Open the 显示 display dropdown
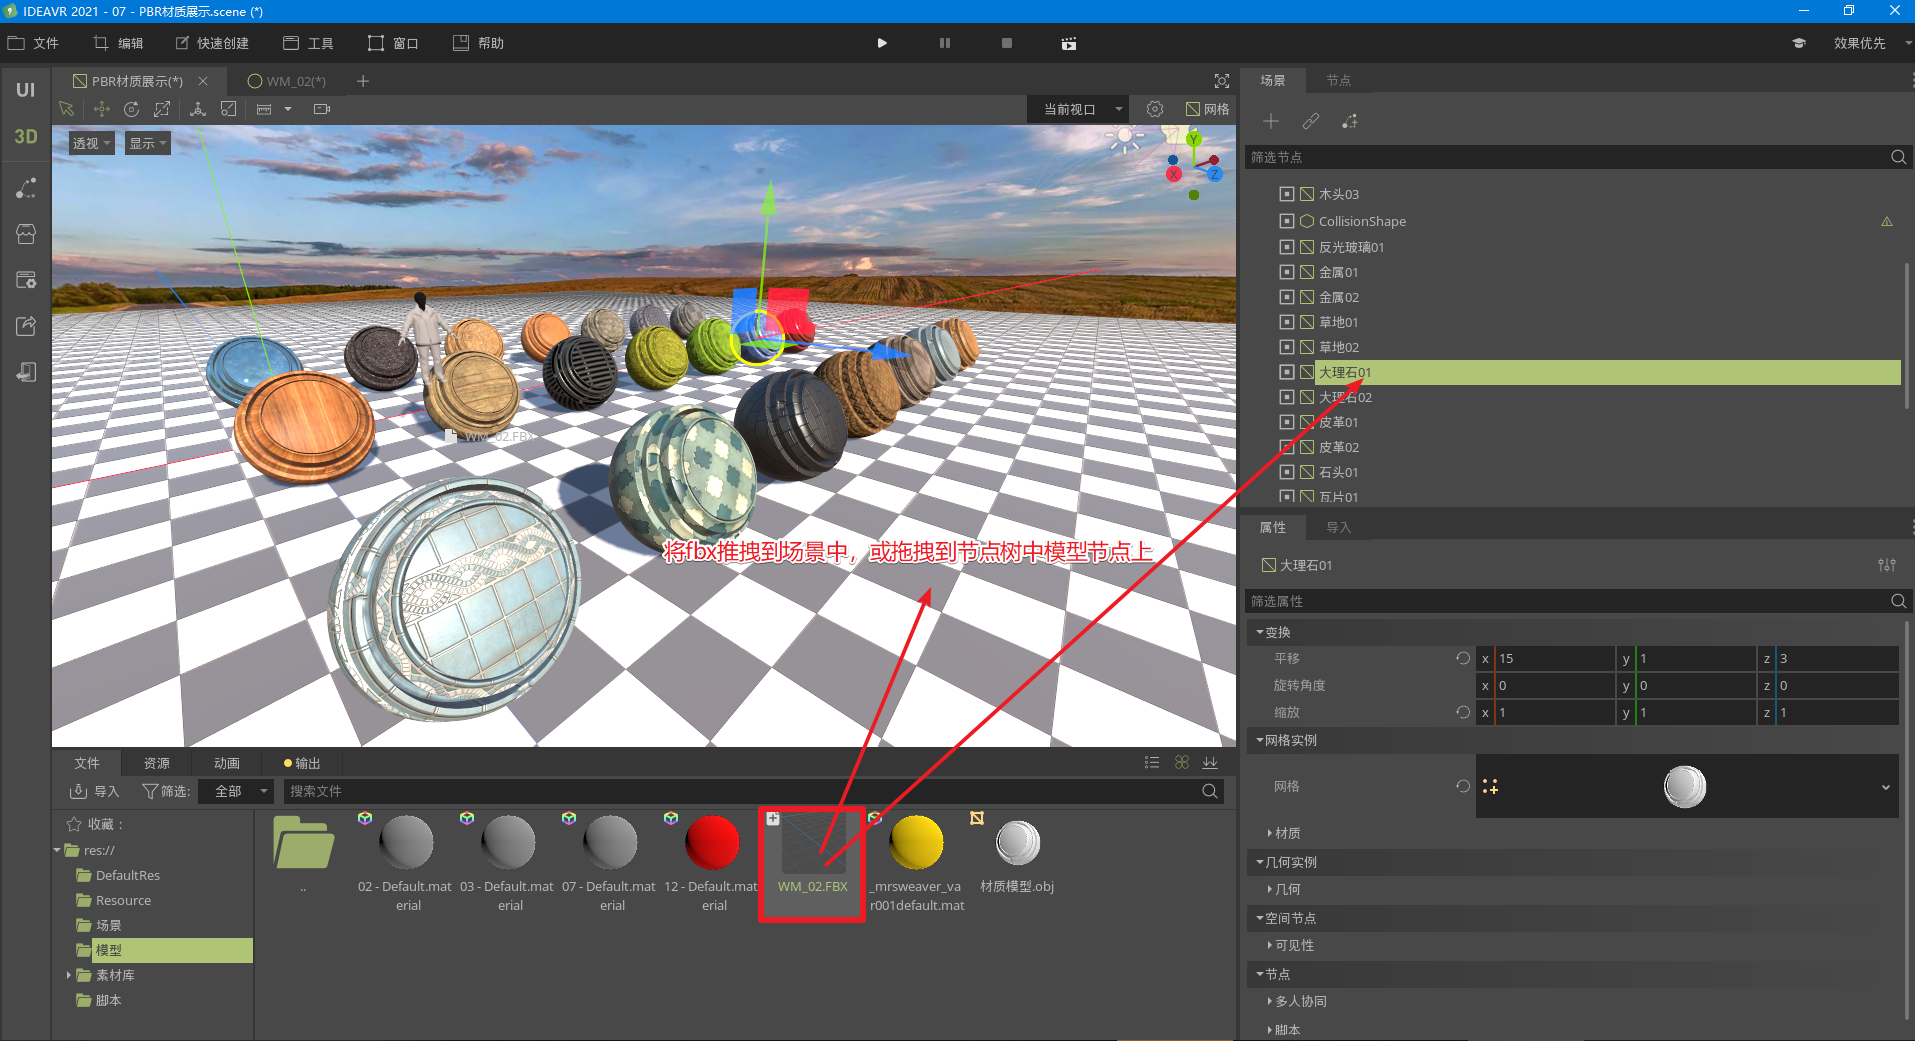1915x1041 pixels. 148,143
